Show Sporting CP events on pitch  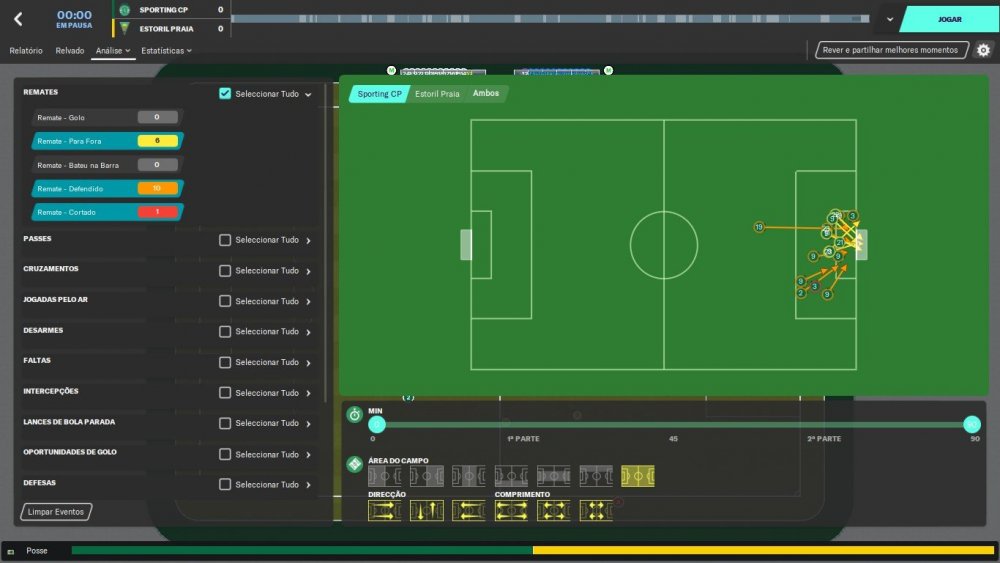coord(379,94)
